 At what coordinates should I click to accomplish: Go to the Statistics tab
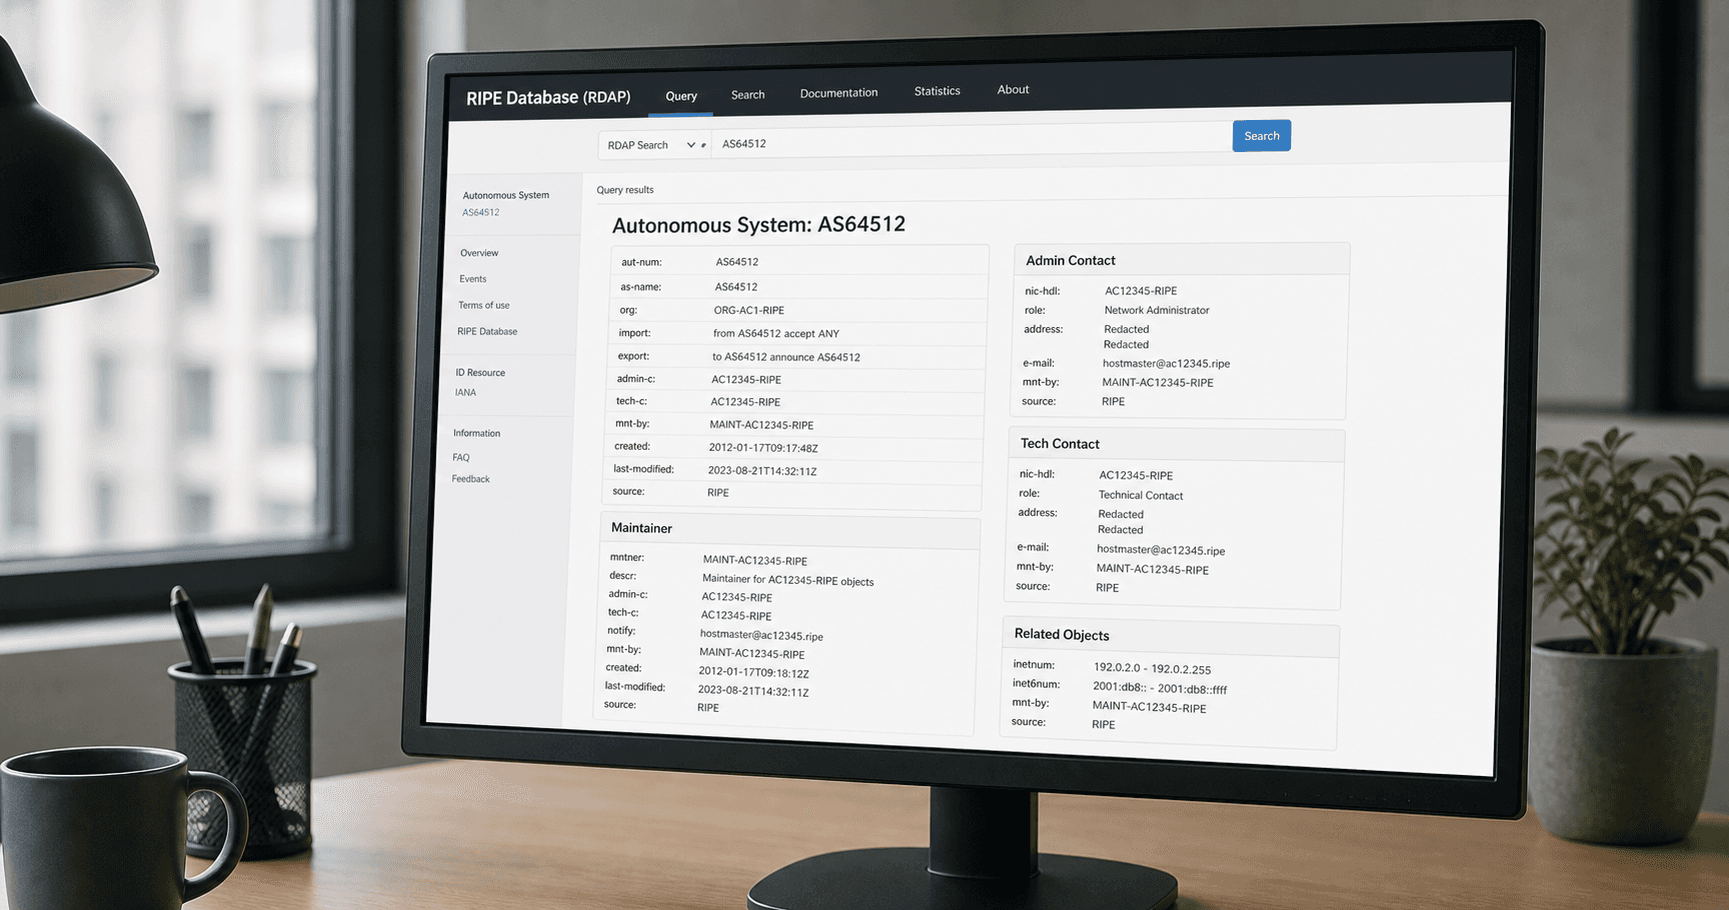pos(937,91)
